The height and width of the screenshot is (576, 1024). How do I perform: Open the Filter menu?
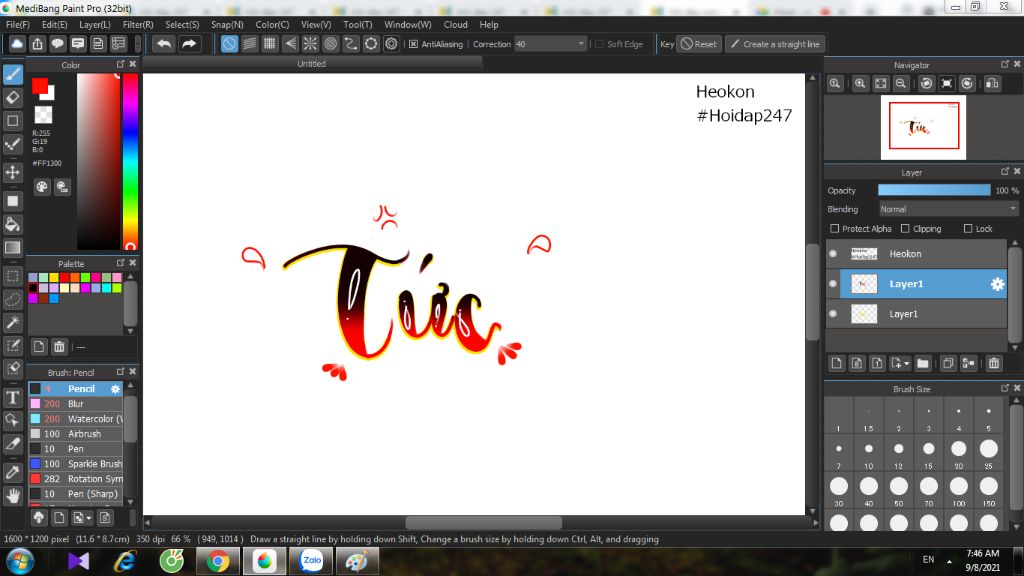tap(138, 24)
